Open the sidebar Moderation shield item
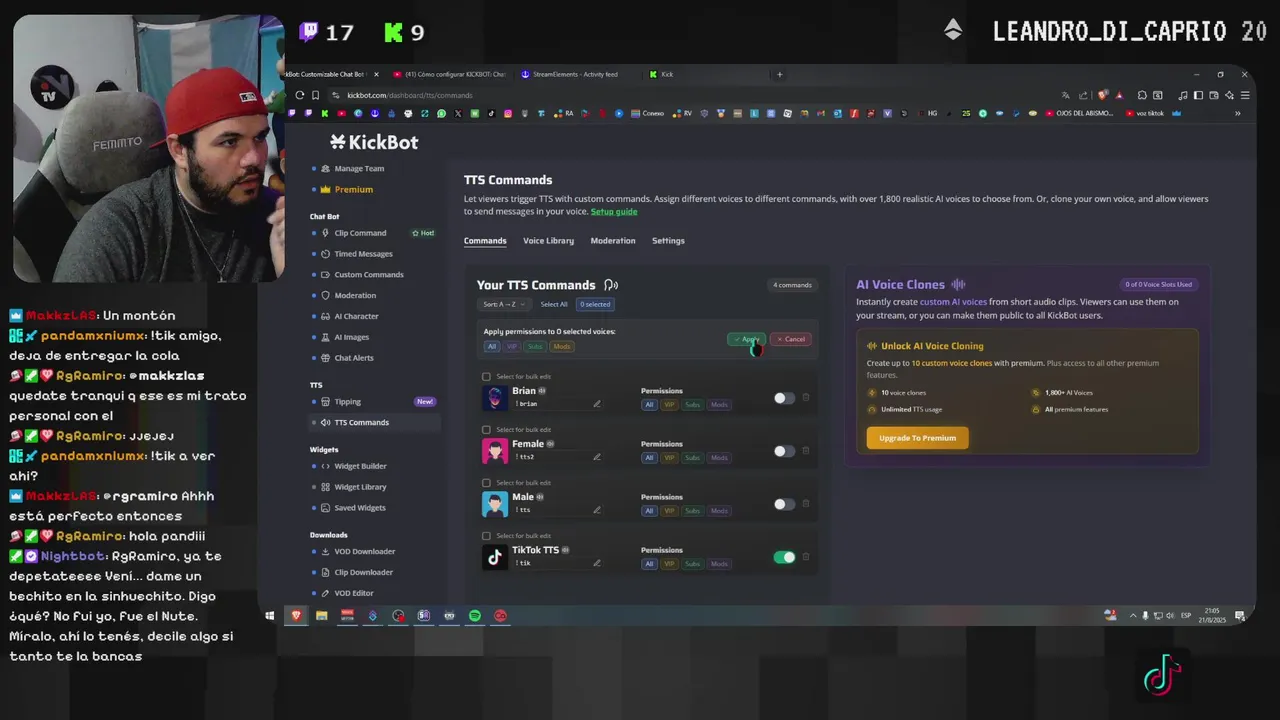This screenshot has height=720, width=1280. click(x=355, y=295)
